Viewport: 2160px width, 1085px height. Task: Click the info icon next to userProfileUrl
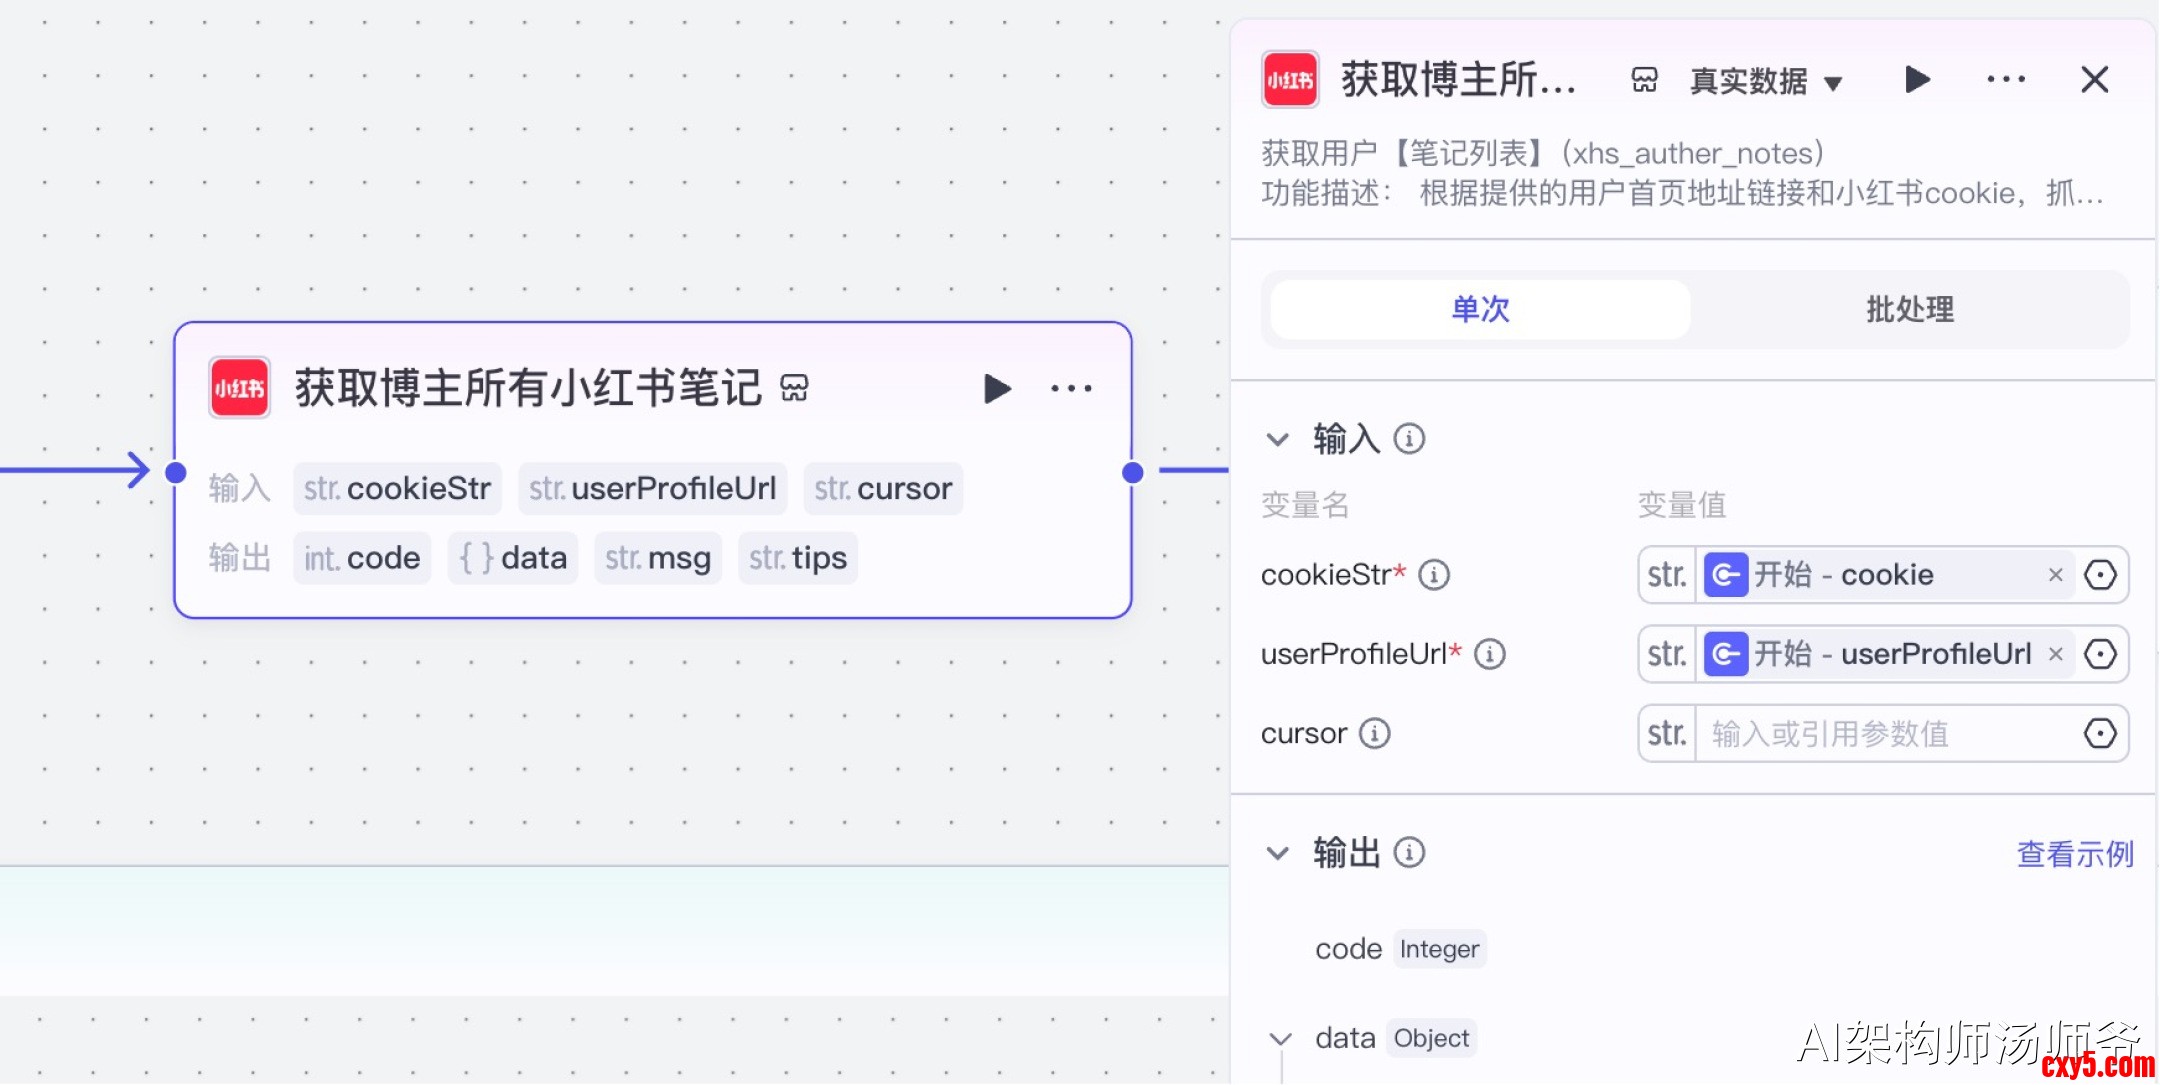[1490, 654]
